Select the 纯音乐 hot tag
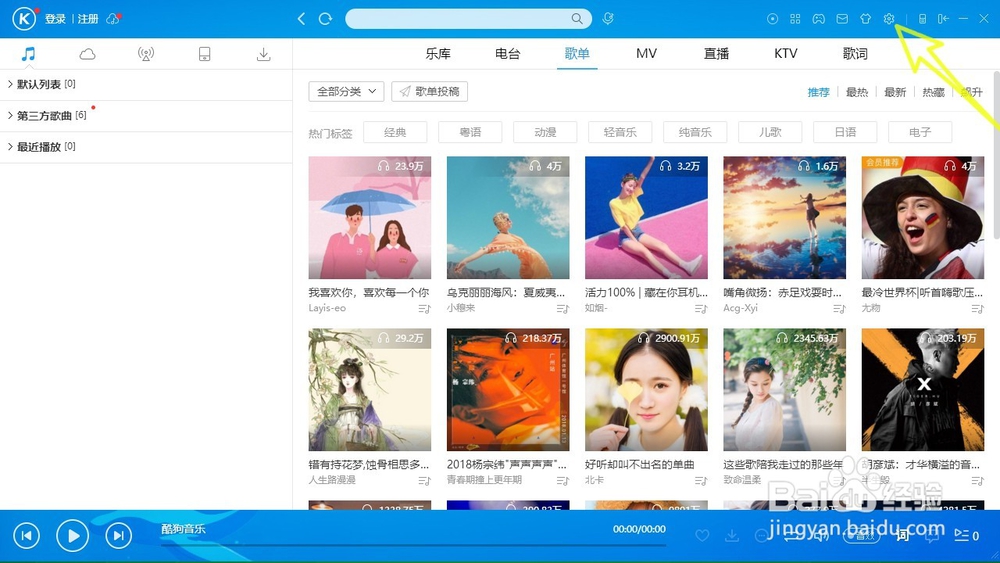 [x=695, y=132]
